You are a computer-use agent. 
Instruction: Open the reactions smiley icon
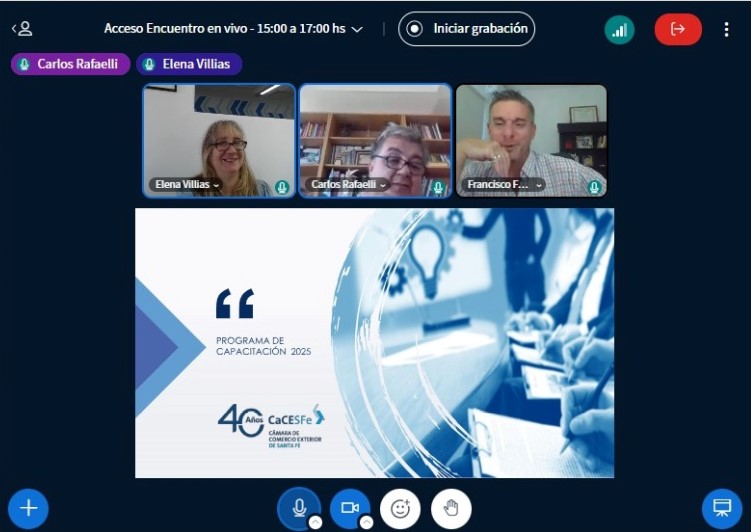click(x=400, y=508)
